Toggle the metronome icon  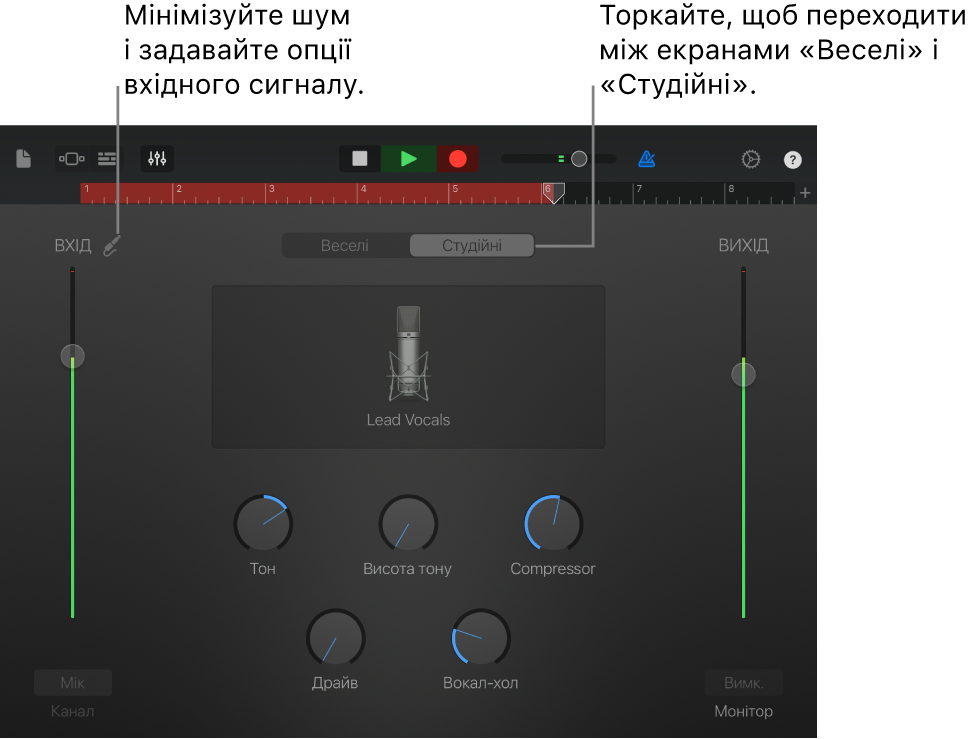[x=647, y=159]
